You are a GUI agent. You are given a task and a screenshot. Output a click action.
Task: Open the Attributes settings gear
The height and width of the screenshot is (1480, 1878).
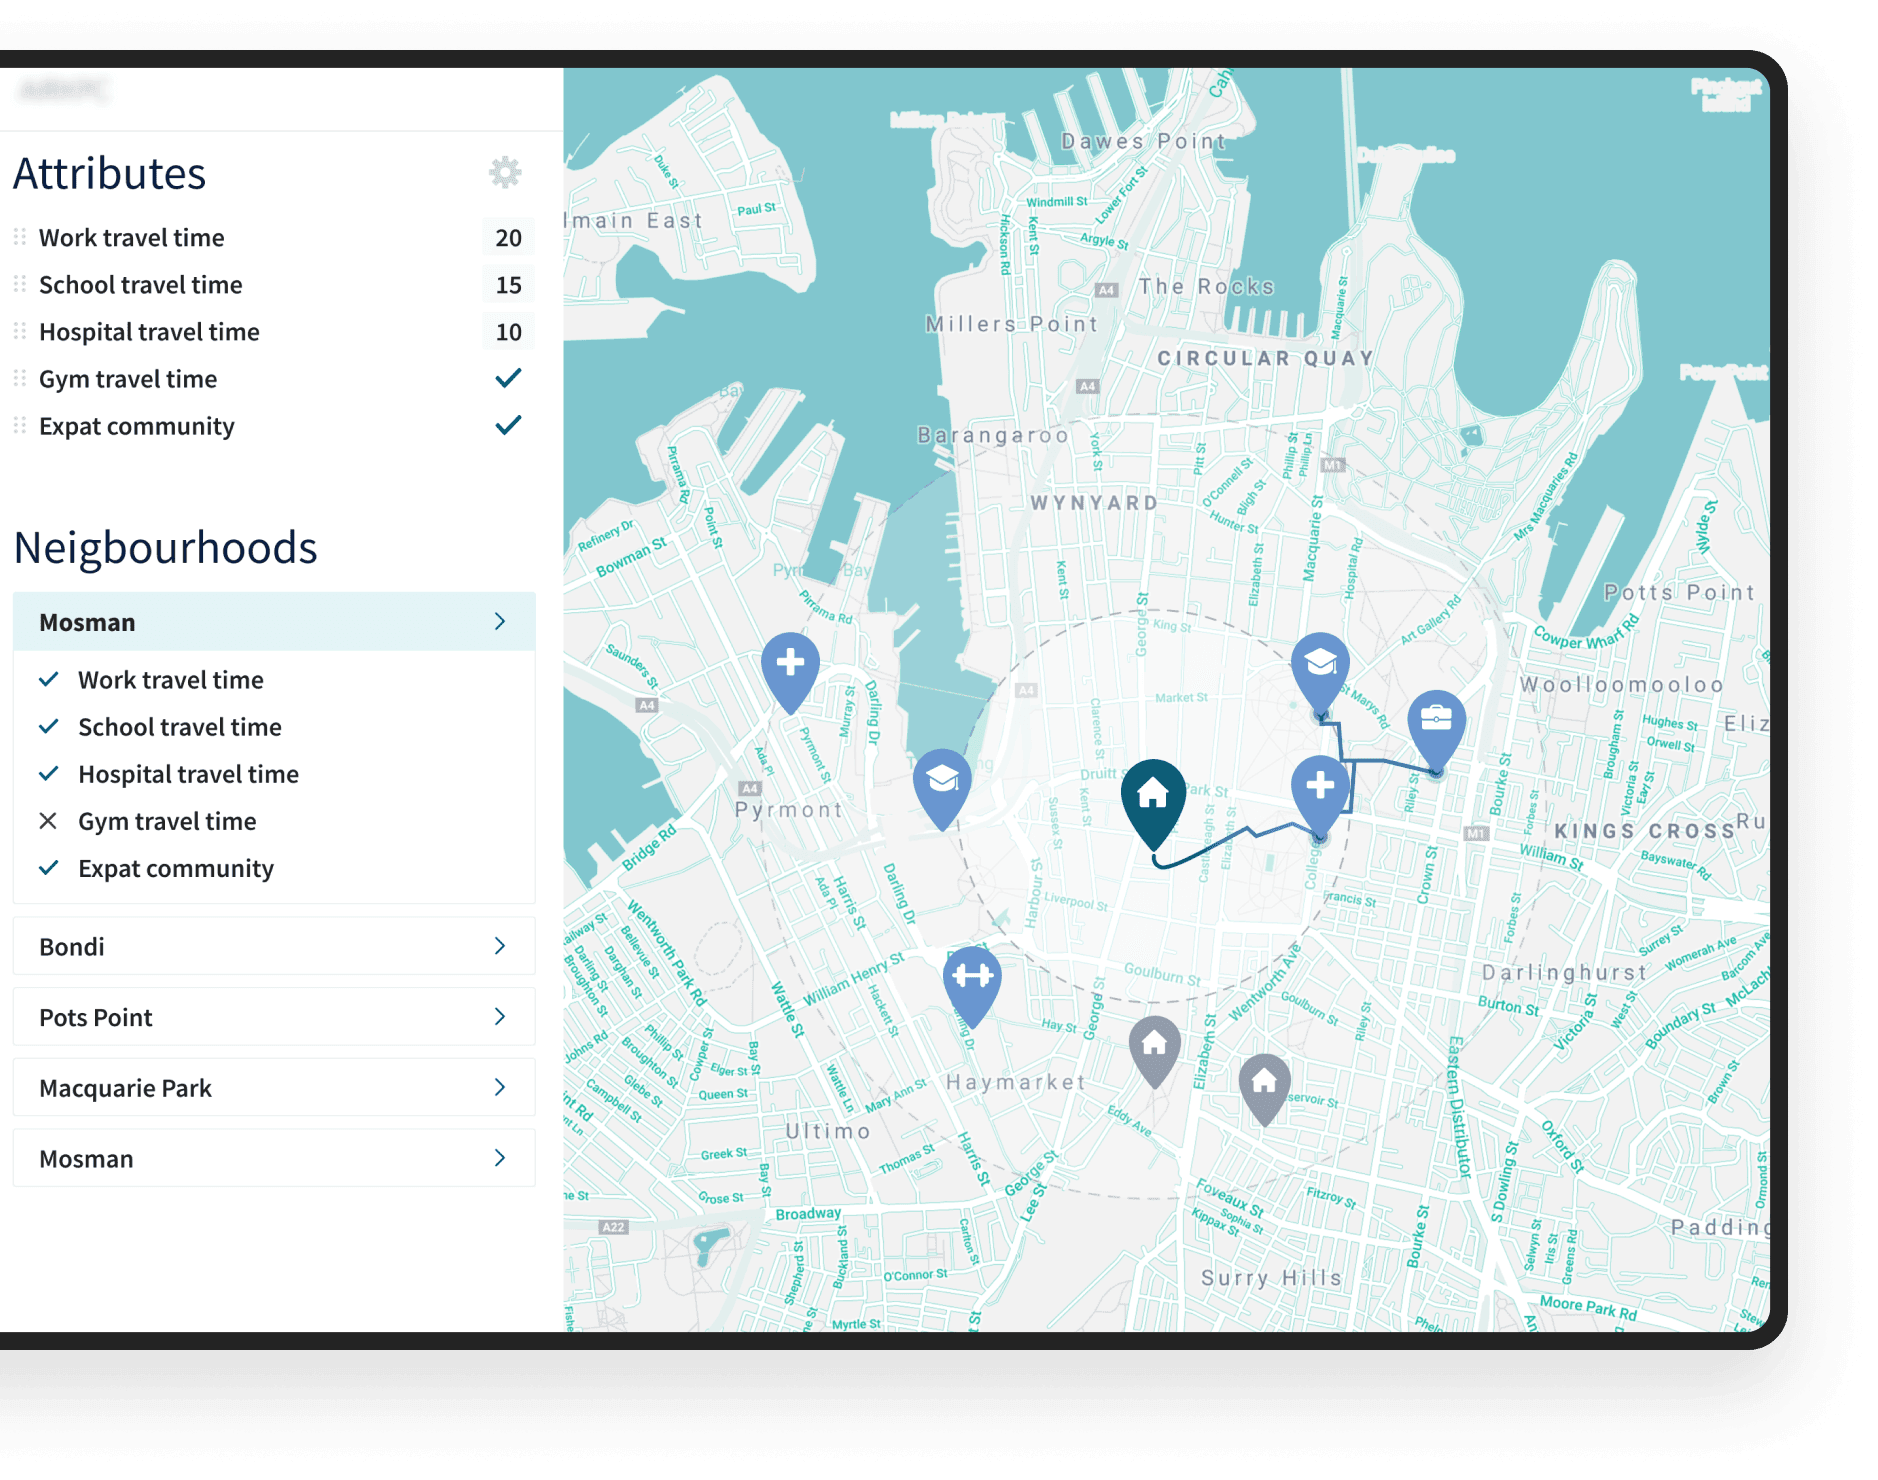pyautogui.click(x=505, y=173)
